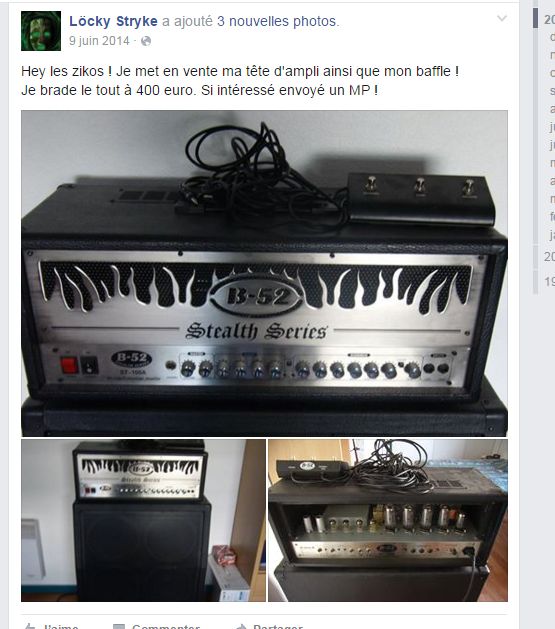Viewport: 555px width, 629px height.
Task: Click the '9 juin 2014' timestamp
Action: (99, 41)
